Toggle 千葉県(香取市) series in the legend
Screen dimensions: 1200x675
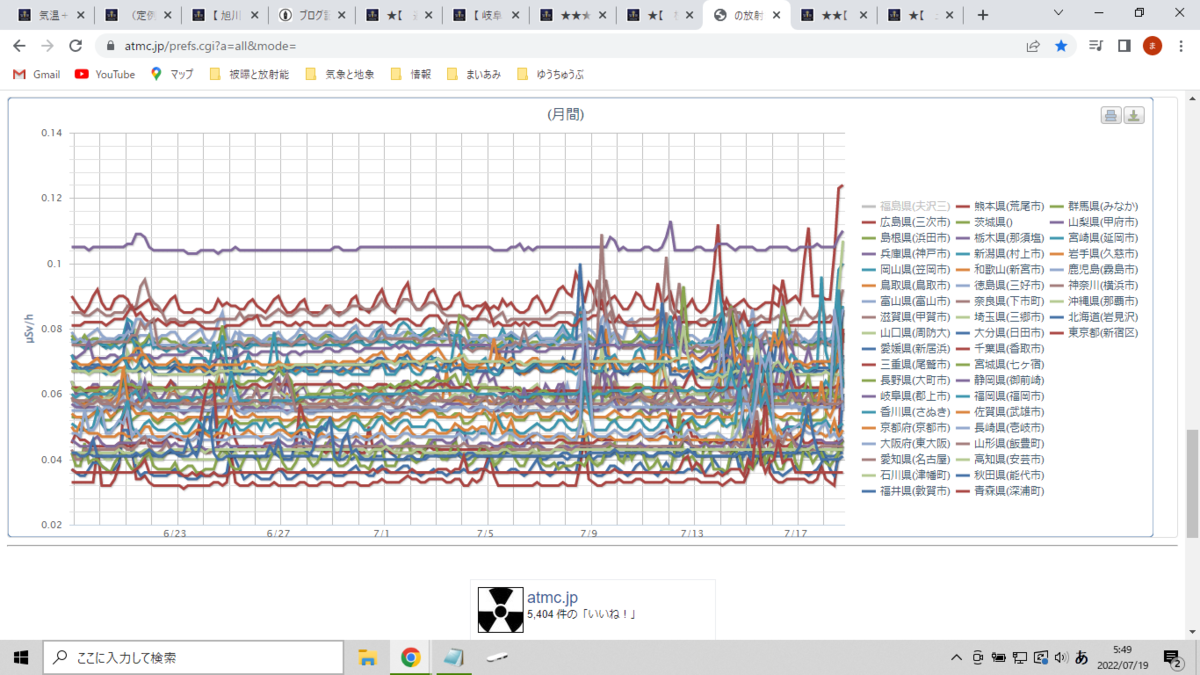click(x=999, y=348)
